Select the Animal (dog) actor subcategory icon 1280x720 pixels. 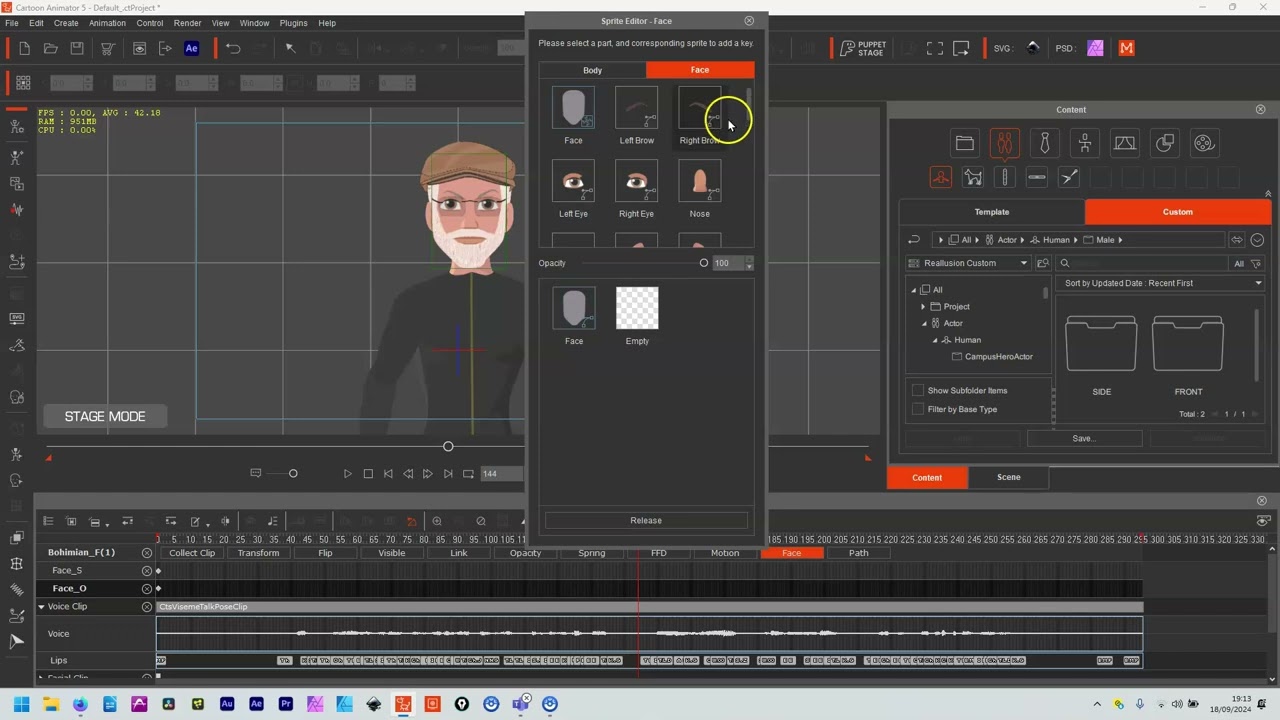(973, 178)
